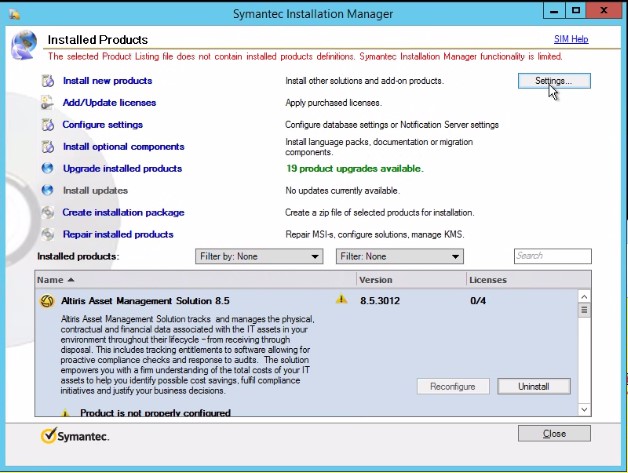Click the Uninstall button
628x473 pixels.
tap(534, 386)
